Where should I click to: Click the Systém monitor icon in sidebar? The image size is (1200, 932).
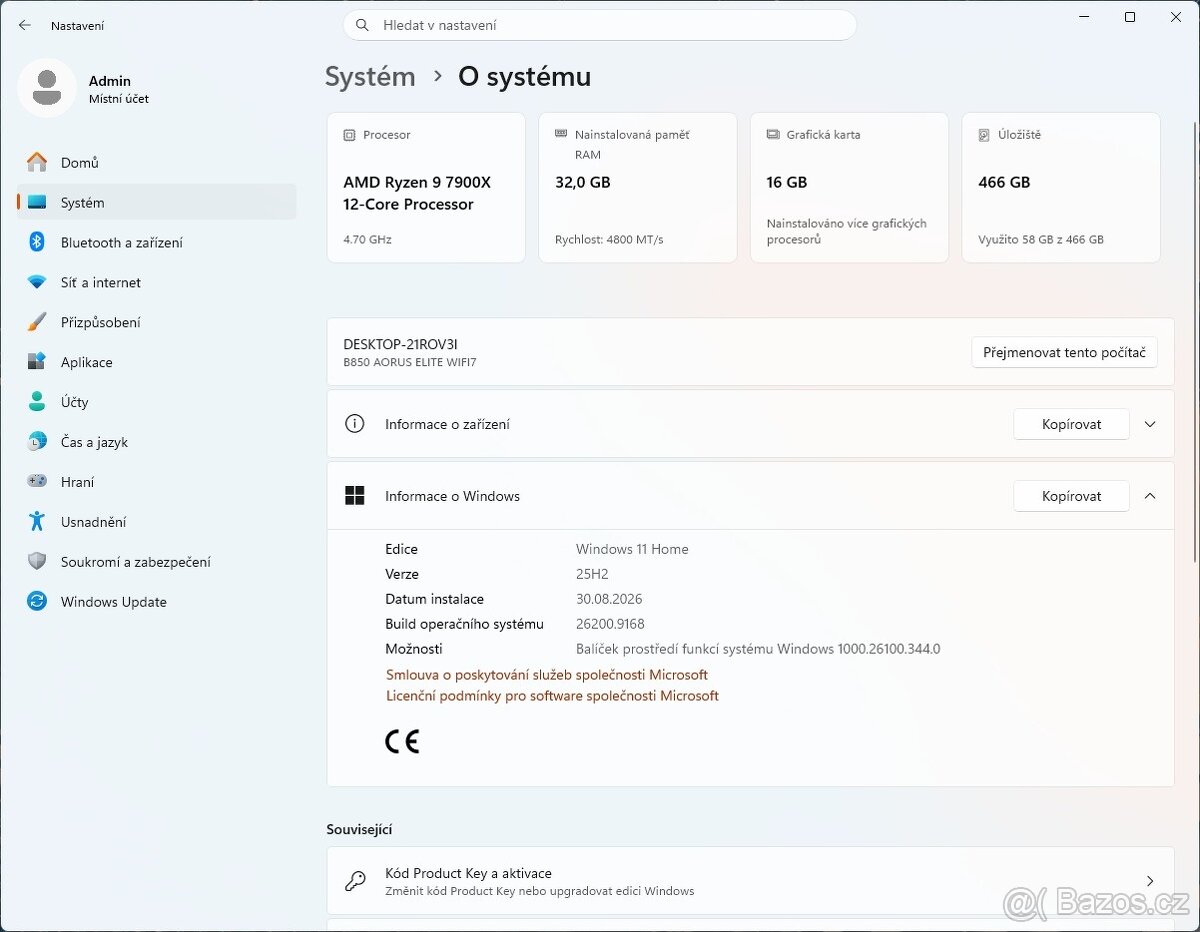(37, 202)
